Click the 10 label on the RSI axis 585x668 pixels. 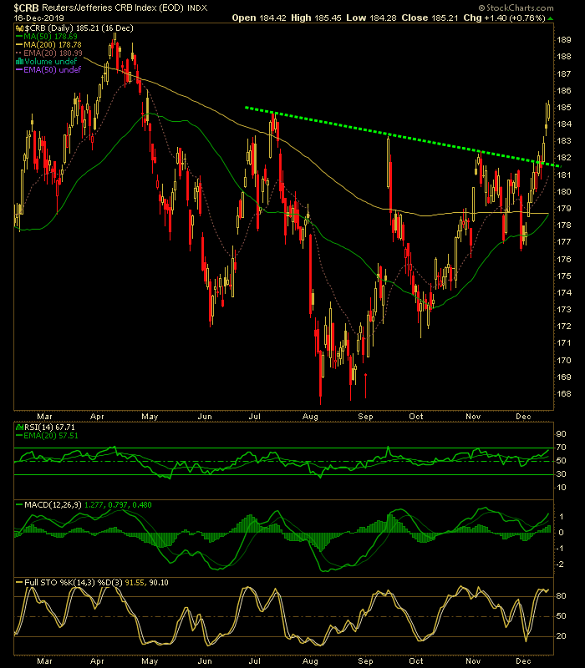(561, 487)
